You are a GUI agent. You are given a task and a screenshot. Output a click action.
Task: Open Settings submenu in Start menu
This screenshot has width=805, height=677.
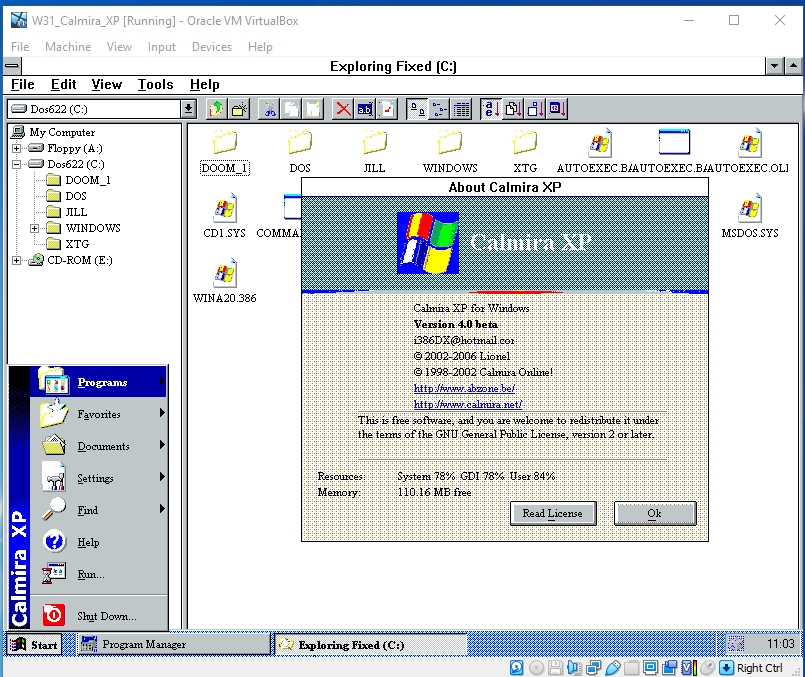(x=99, y=478)
